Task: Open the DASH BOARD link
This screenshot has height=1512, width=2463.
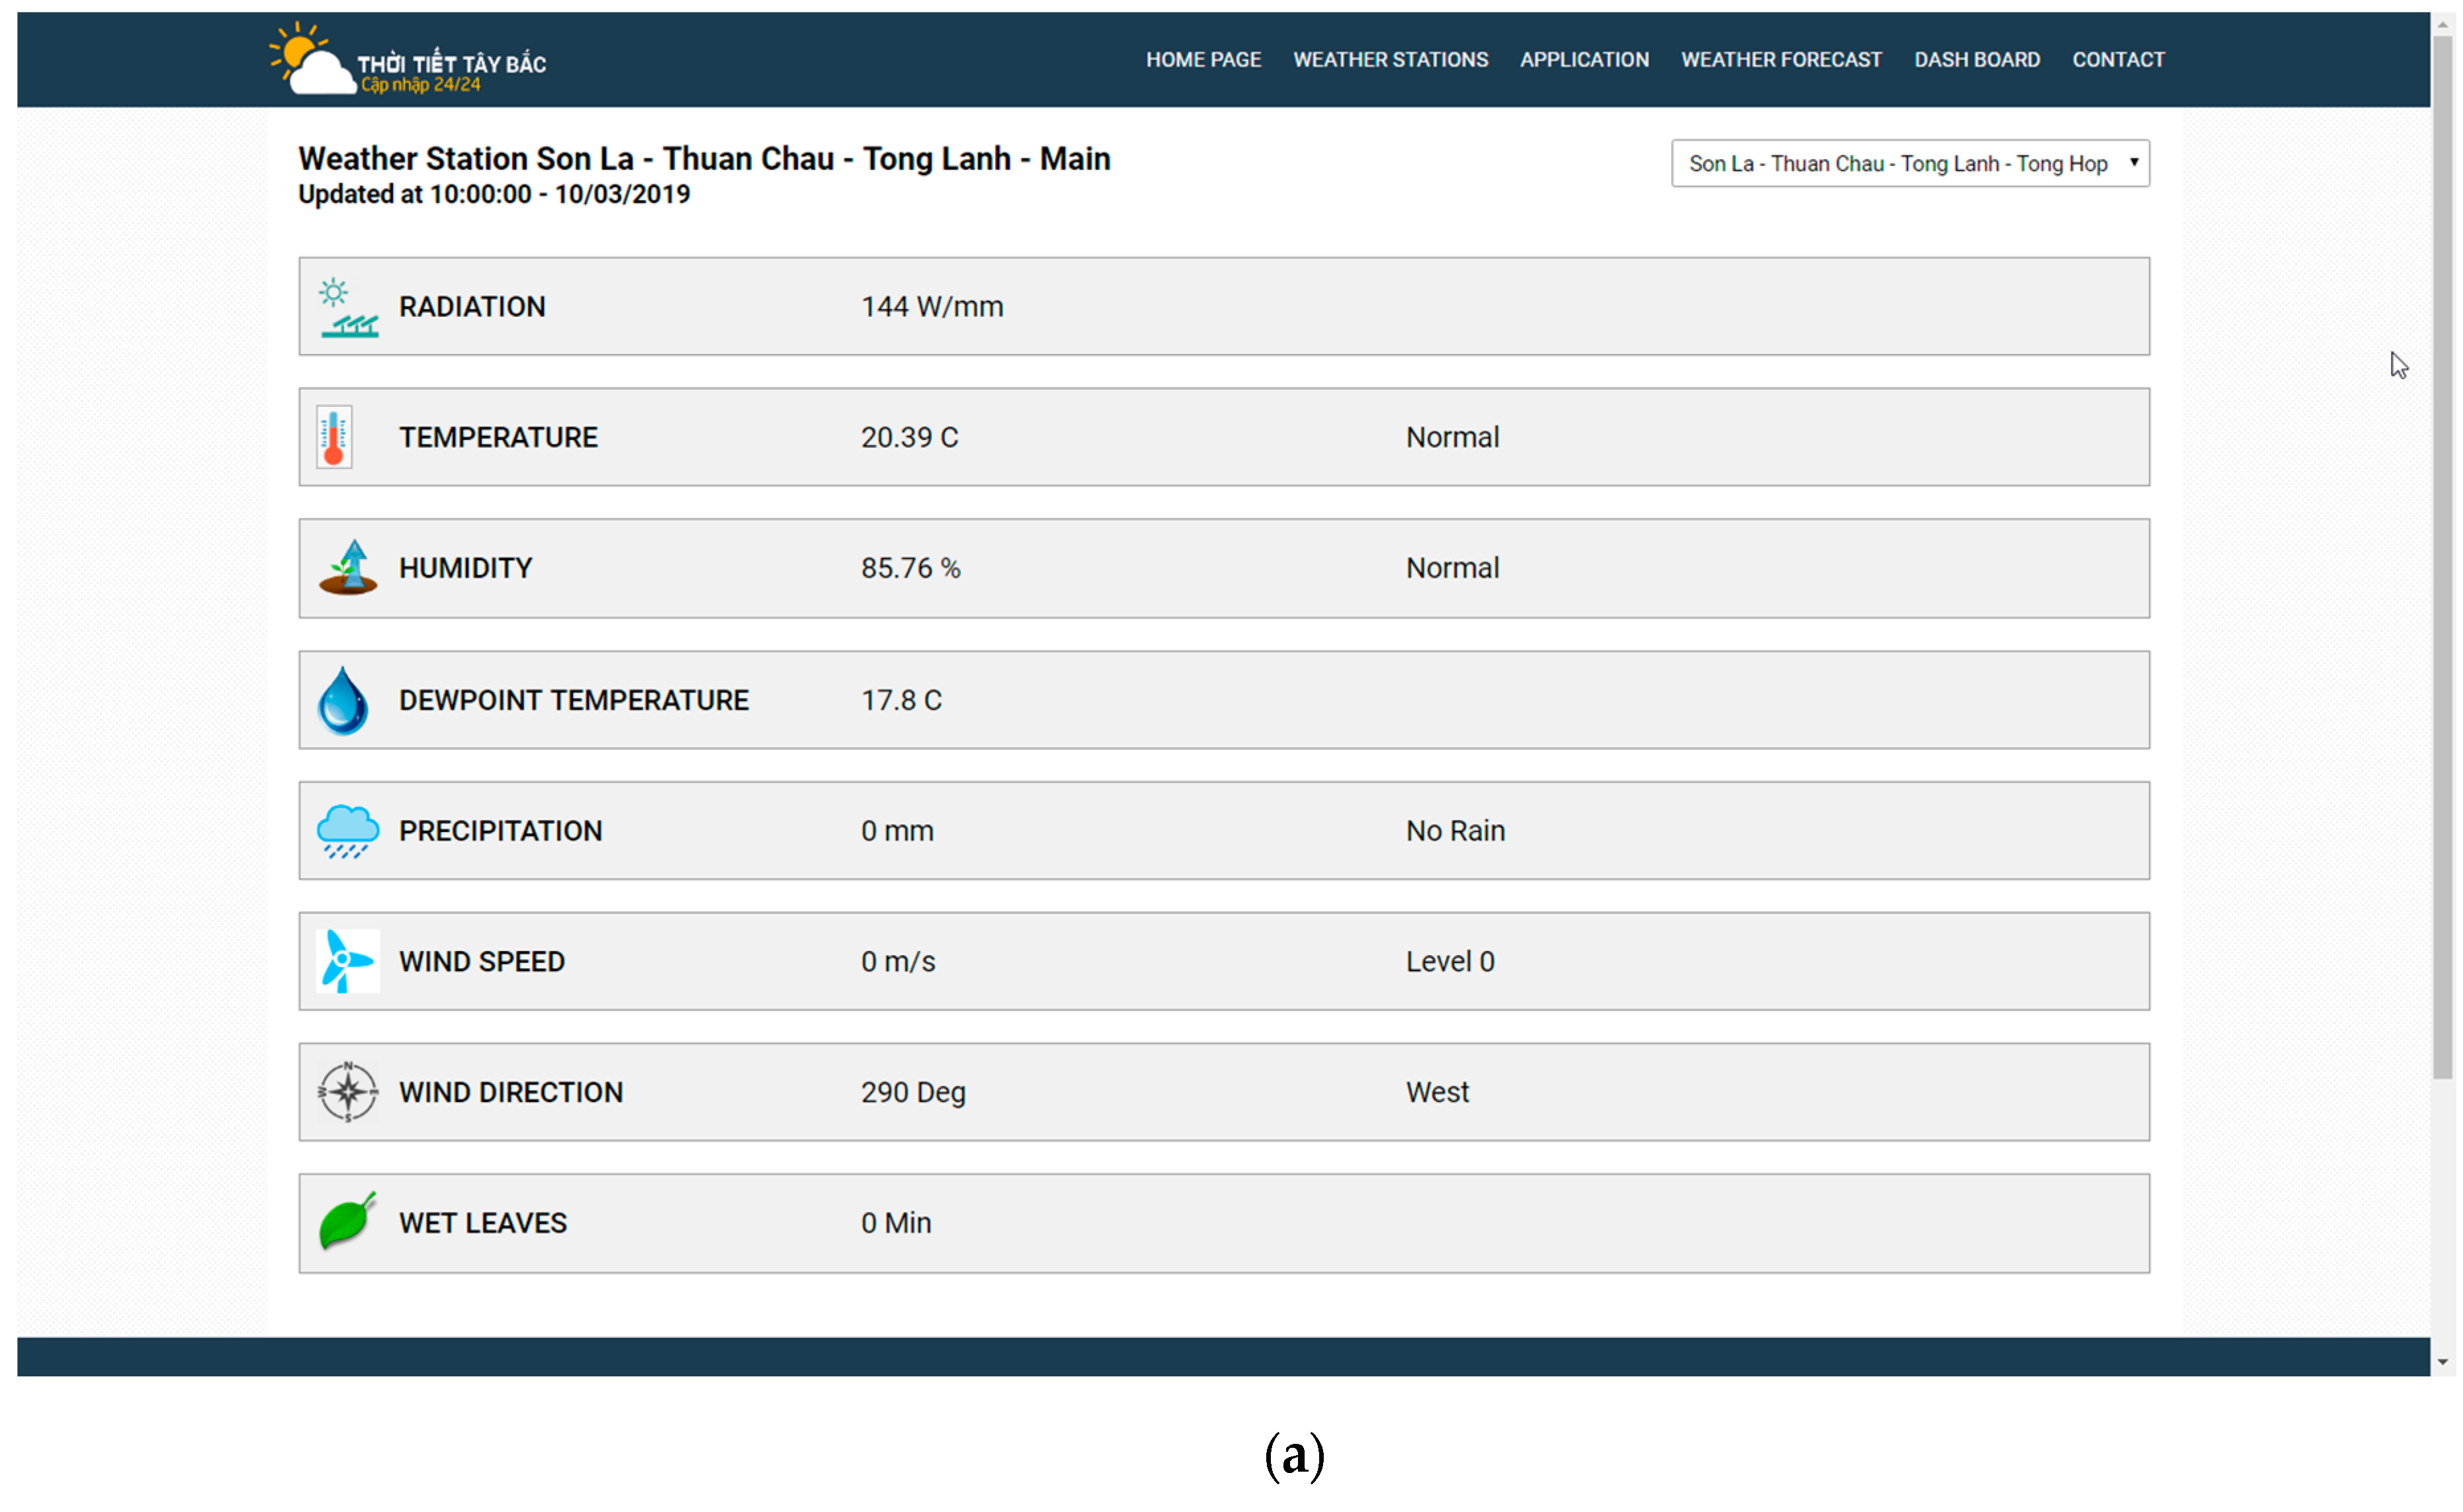Action: tap(1976, 60)
